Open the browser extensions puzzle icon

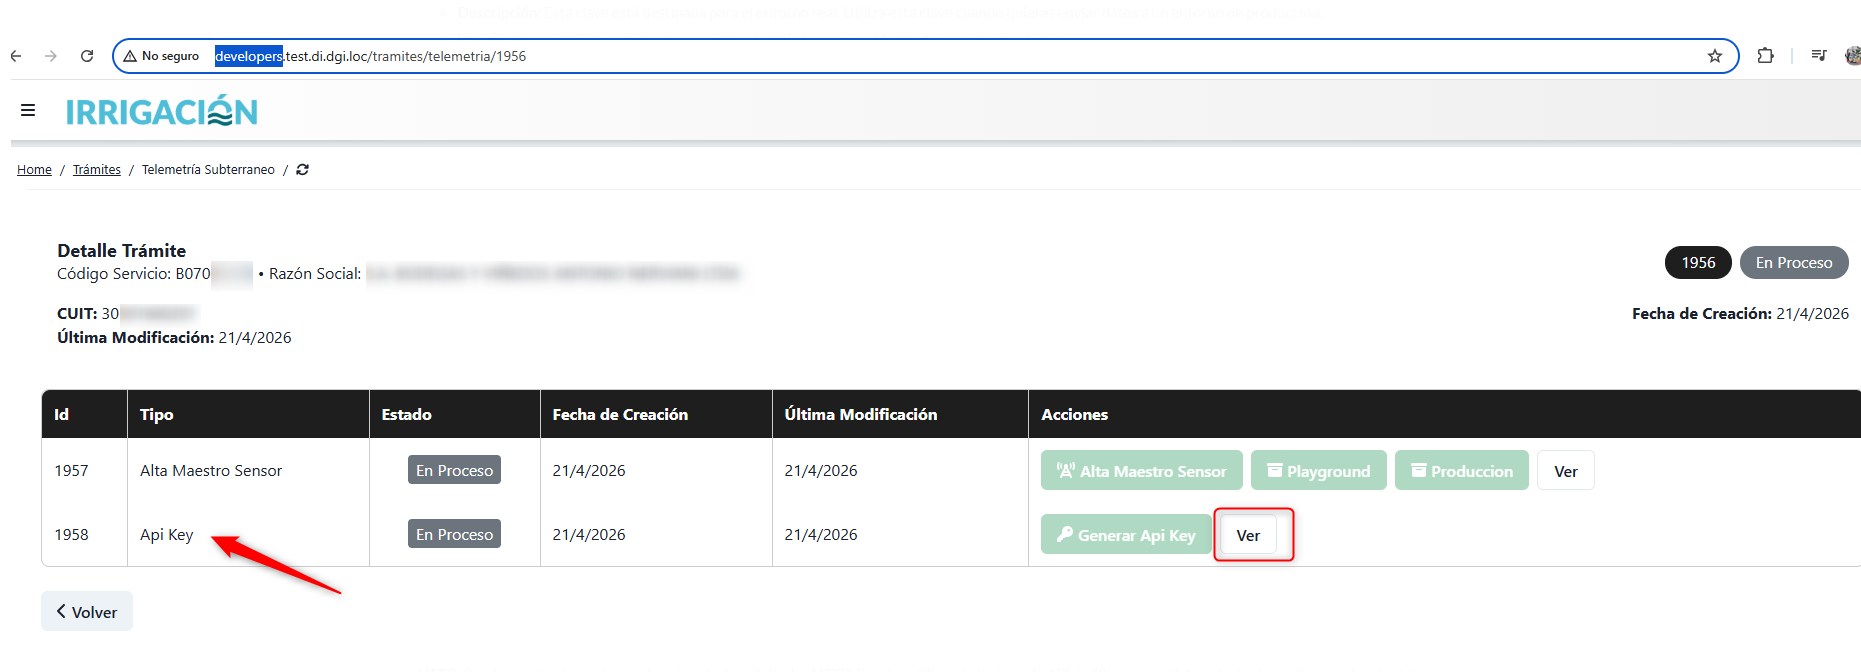(1765, 56)
